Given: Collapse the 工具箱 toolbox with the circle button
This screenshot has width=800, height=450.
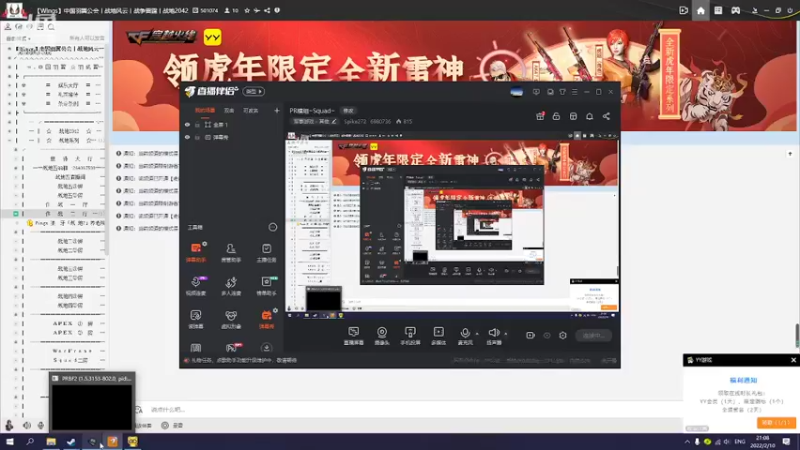Looking at the screenshot, I should [x=273, y=227].
